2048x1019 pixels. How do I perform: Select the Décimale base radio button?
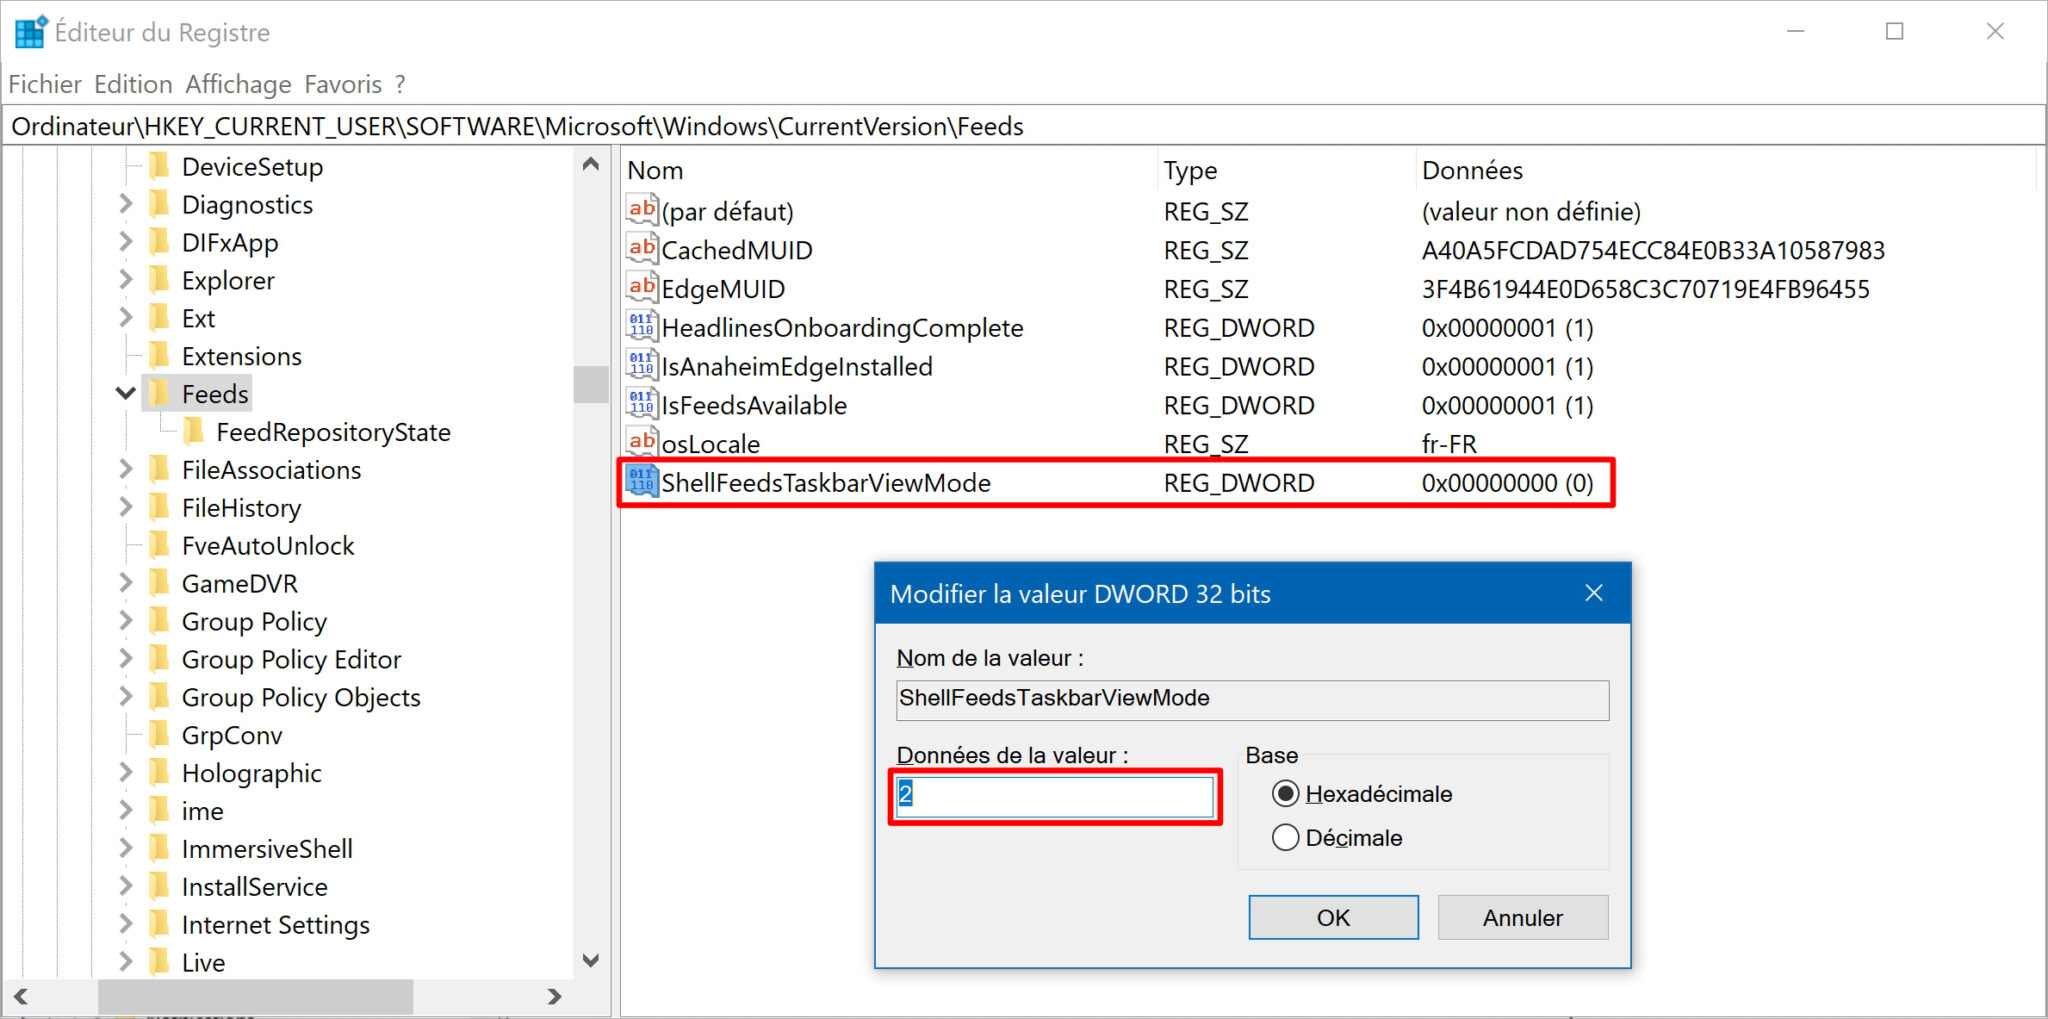[x=1285, y=838]
